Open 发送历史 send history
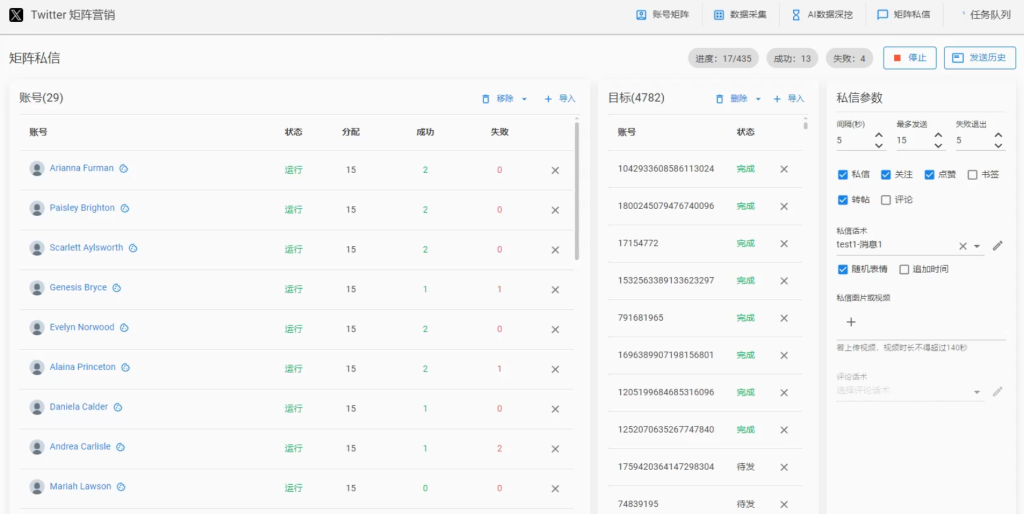Screen dimensions: 1024x514 [x=980, y=58]
